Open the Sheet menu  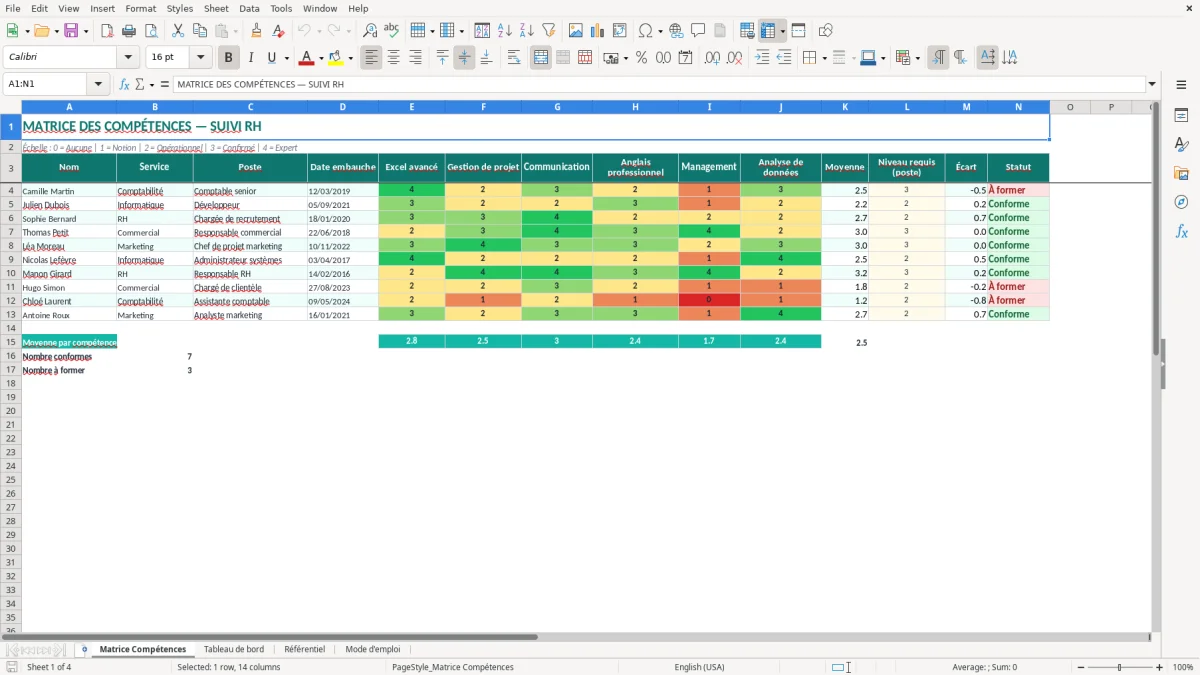click(216, 8)
